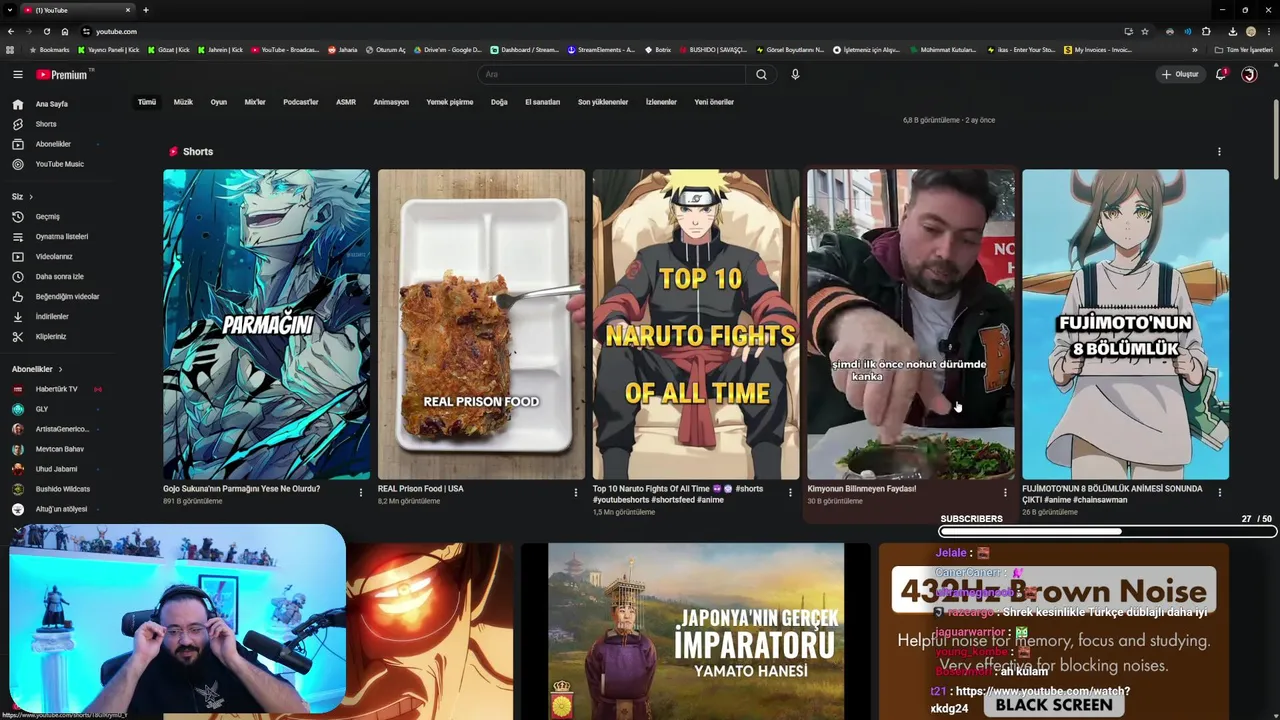
Task: Open the hamburger guide menu
Action: coord(17,74)
